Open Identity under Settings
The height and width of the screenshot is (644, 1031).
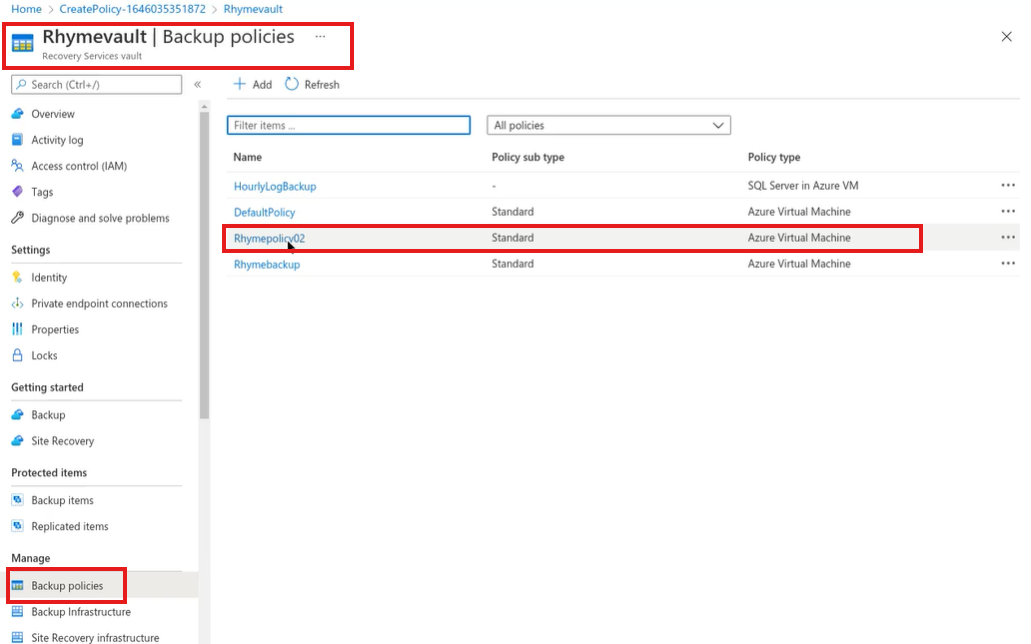click(x=49, y=278)
